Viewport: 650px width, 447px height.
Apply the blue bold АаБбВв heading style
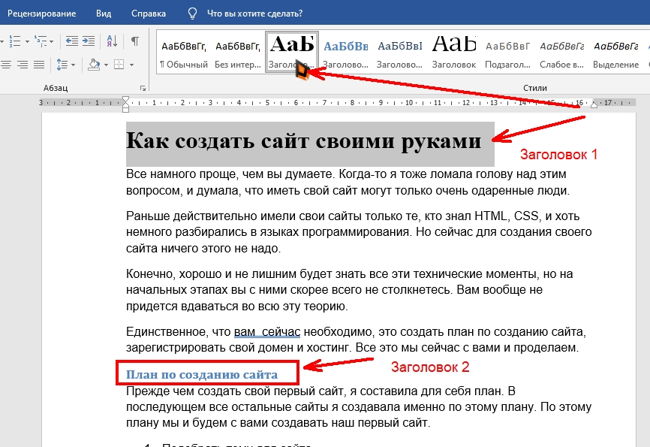[346, 53]
